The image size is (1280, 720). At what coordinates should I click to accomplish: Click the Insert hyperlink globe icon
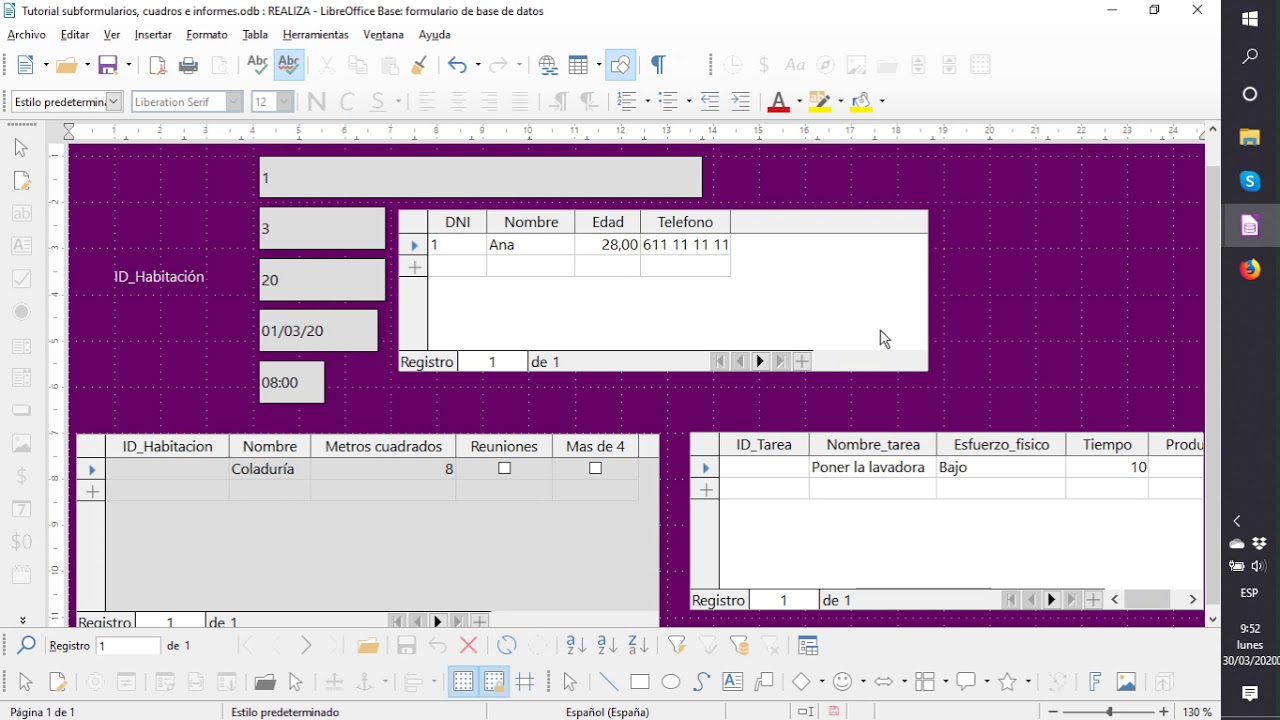point(548,66)
